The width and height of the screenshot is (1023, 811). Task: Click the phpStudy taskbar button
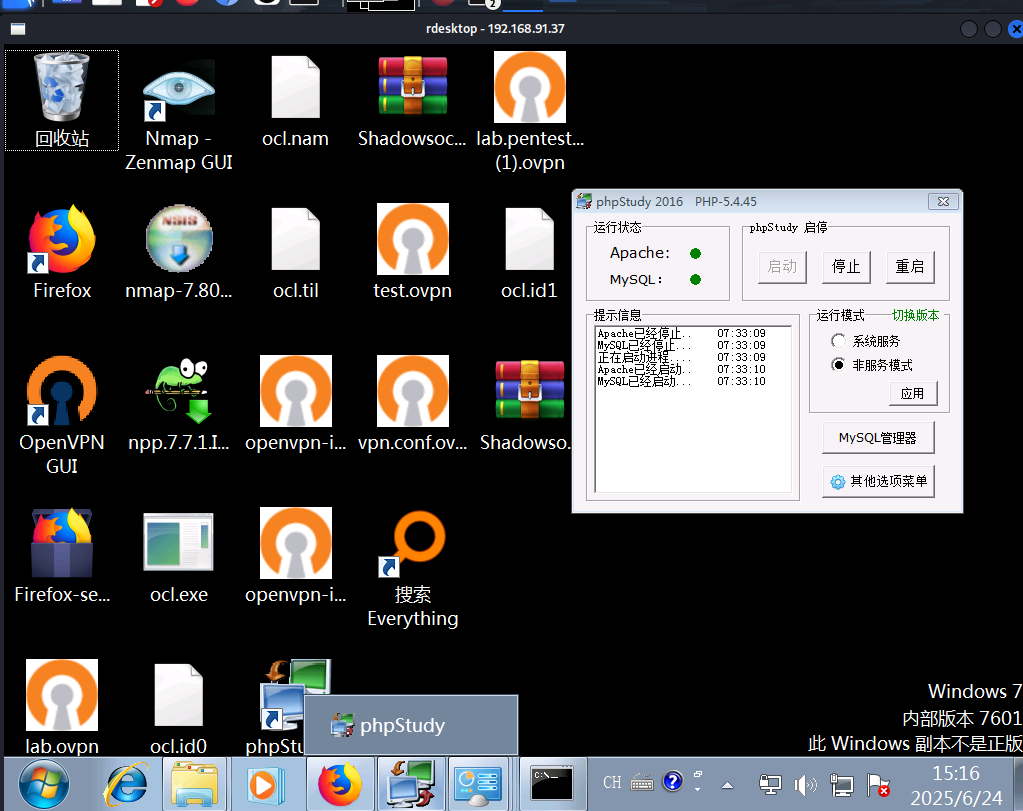411,784
